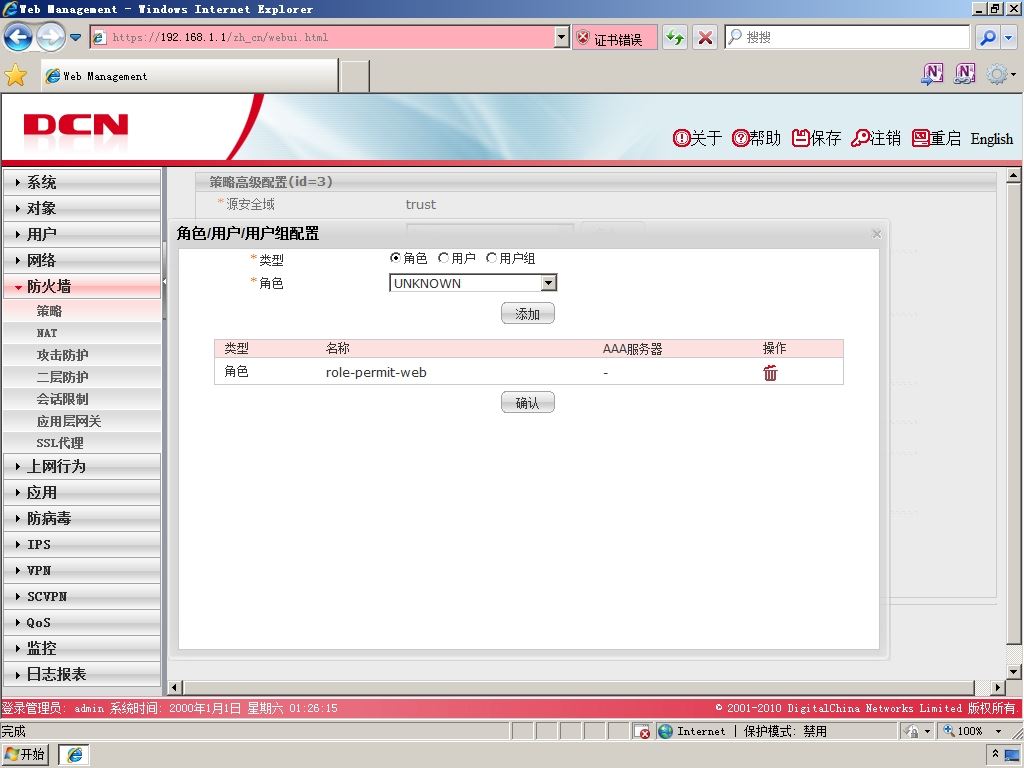The image size is (1024, 768).
Task: Open the SSL代理 submenu item
Action: [82, 443]
